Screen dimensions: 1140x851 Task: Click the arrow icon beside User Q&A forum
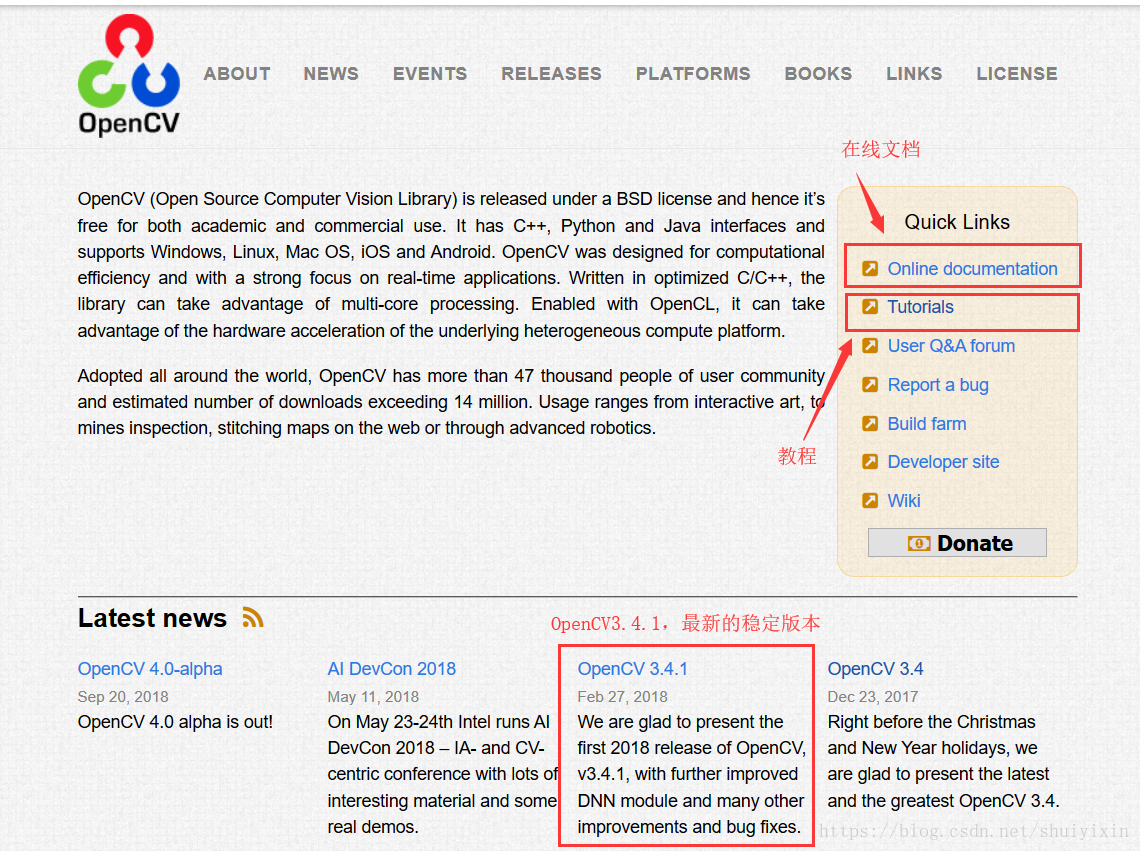(x=870, y=345)
